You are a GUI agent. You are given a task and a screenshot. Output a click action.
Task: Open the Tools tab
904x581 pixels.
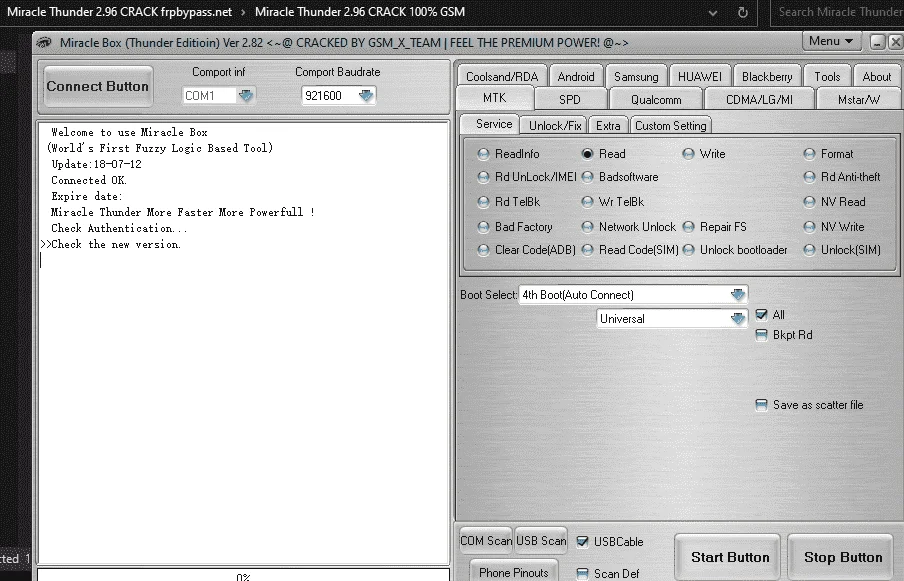click(827, 77)
